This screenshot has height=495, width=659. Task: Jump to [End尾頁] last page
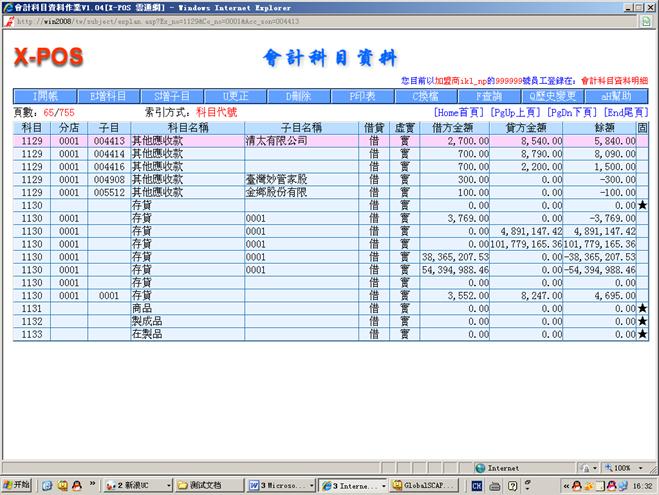tap(626, 113)
